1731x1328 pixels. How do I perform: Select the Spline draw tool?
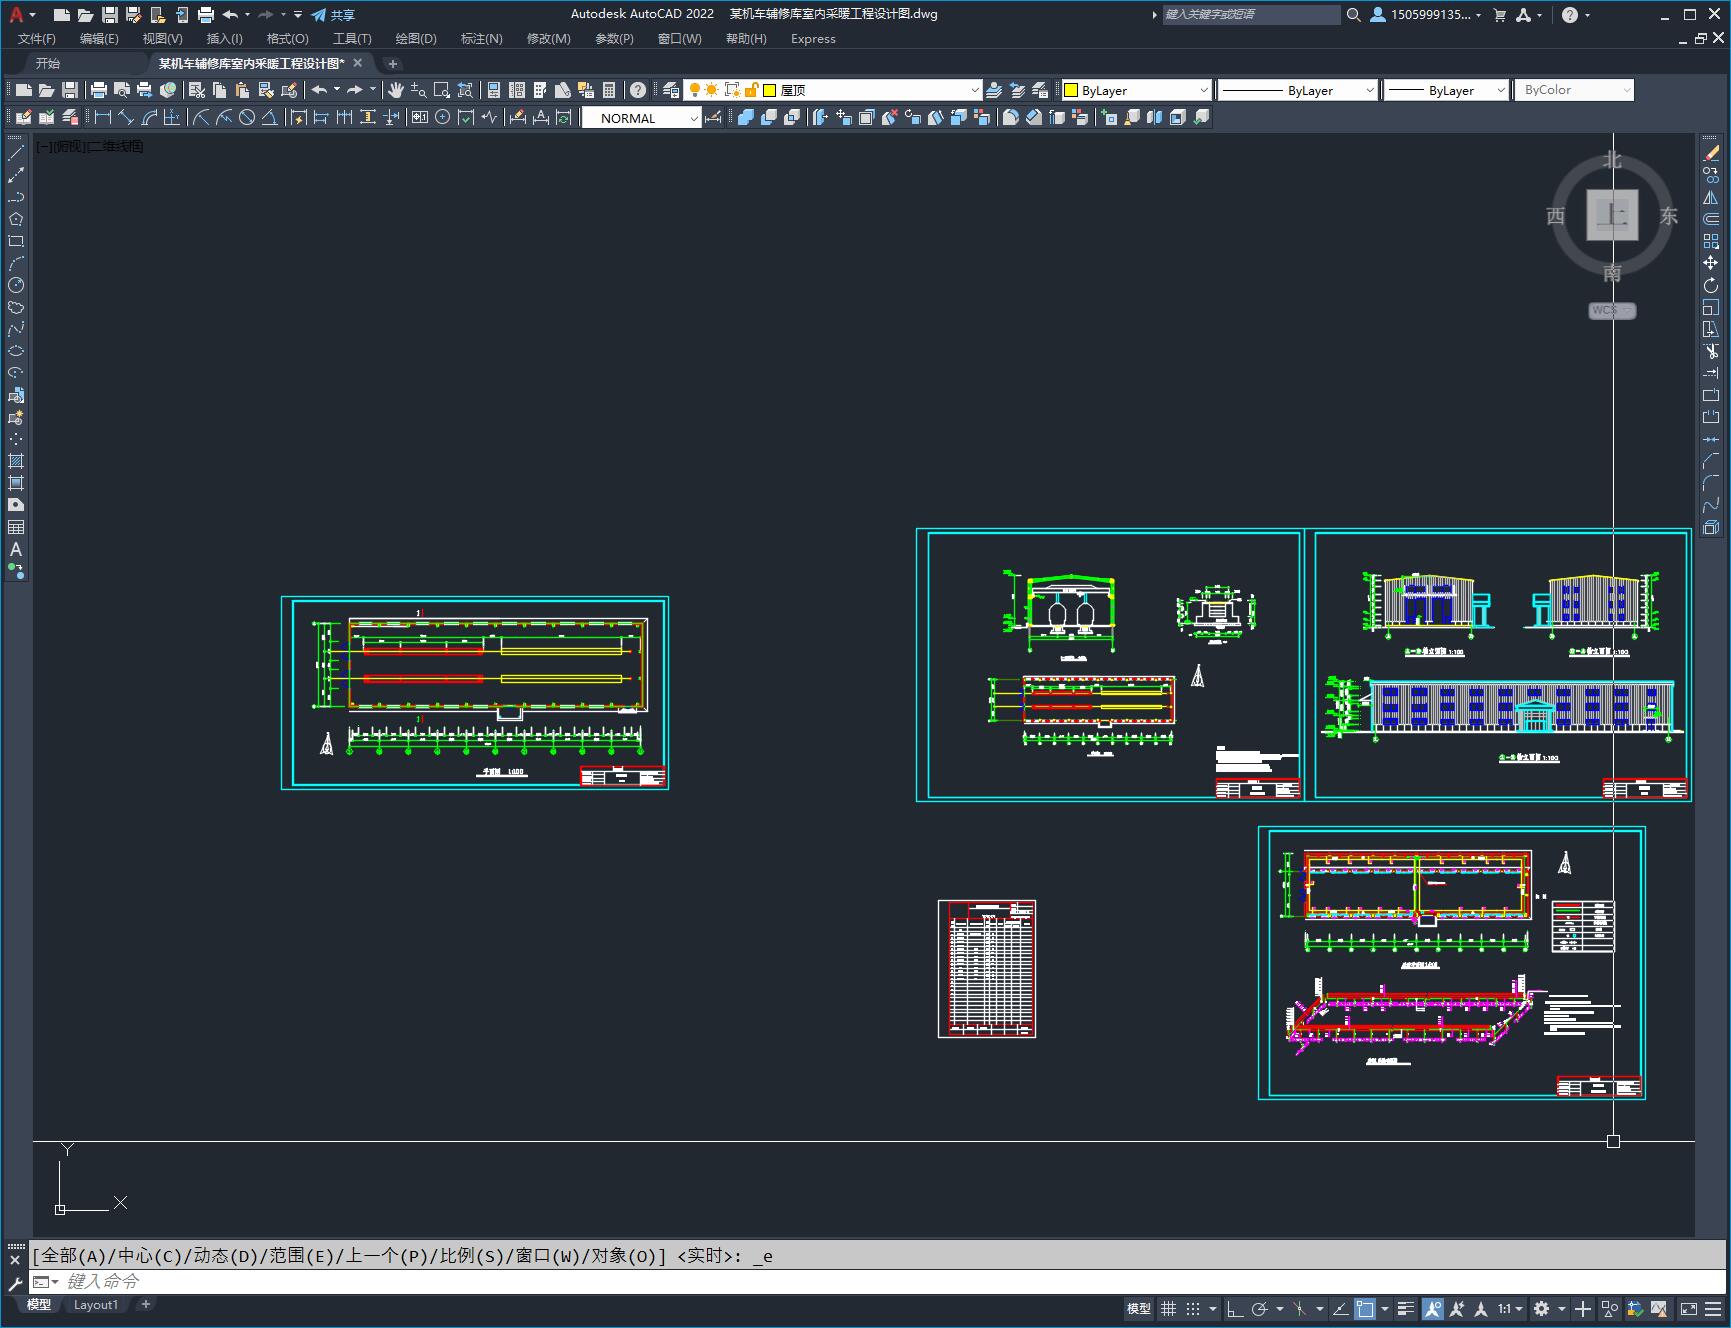(16, 329)
